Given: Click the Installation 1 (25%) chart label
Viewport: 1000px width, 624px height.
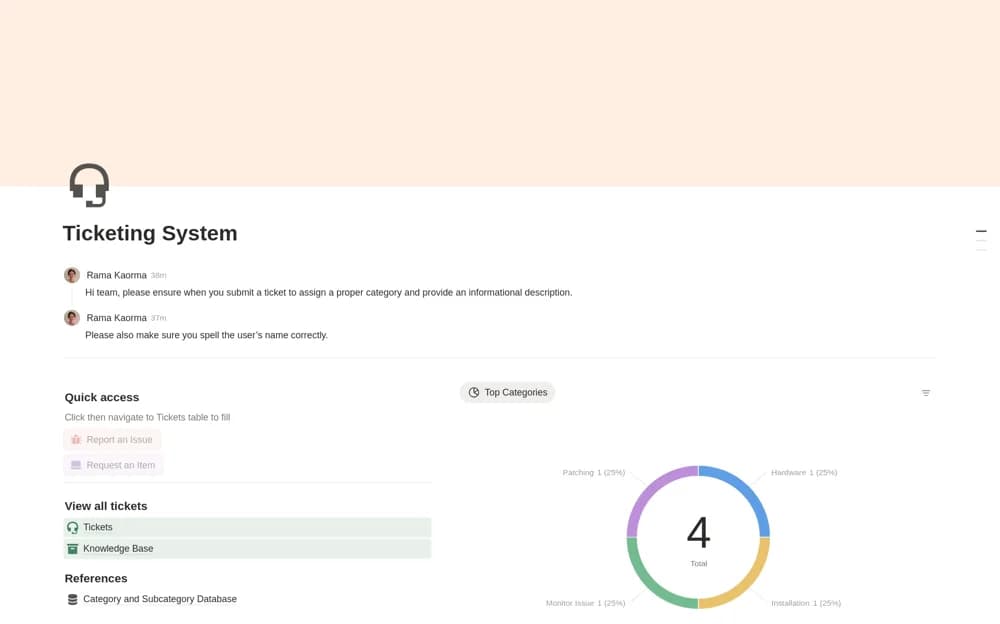Looking at the screenshot, I should 805,603.
